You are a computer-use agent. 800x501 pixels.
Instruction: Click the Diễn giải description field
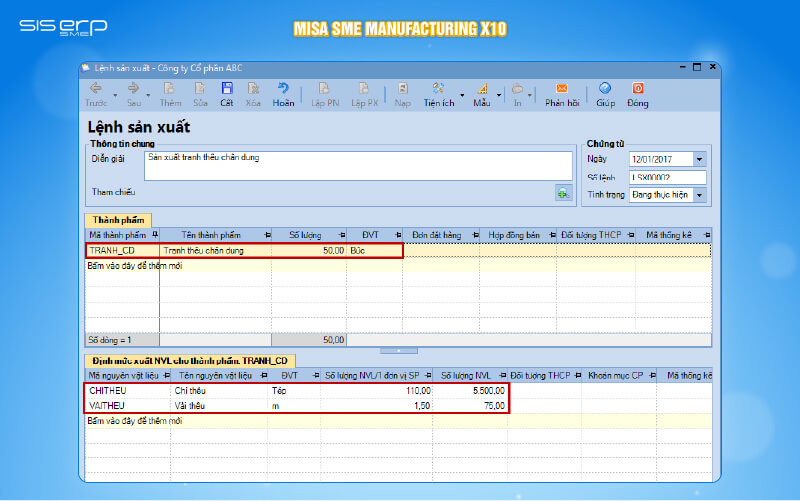pos(358,166)
